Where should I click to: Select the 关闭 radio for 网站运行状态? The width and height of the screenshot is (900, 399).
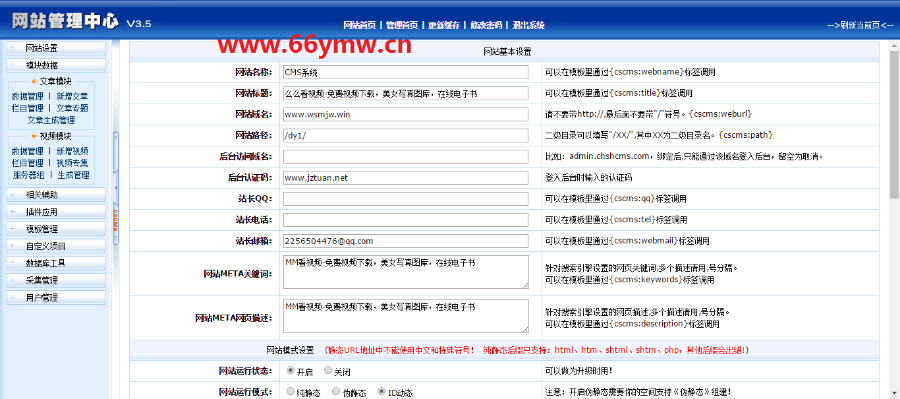(x=328, y=370)
